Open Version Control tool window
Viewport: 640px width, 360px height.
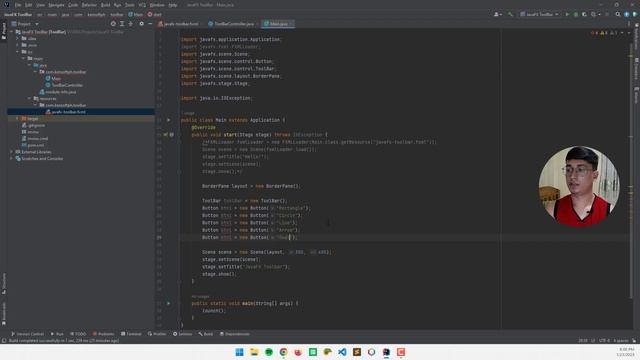click(28, 334)
